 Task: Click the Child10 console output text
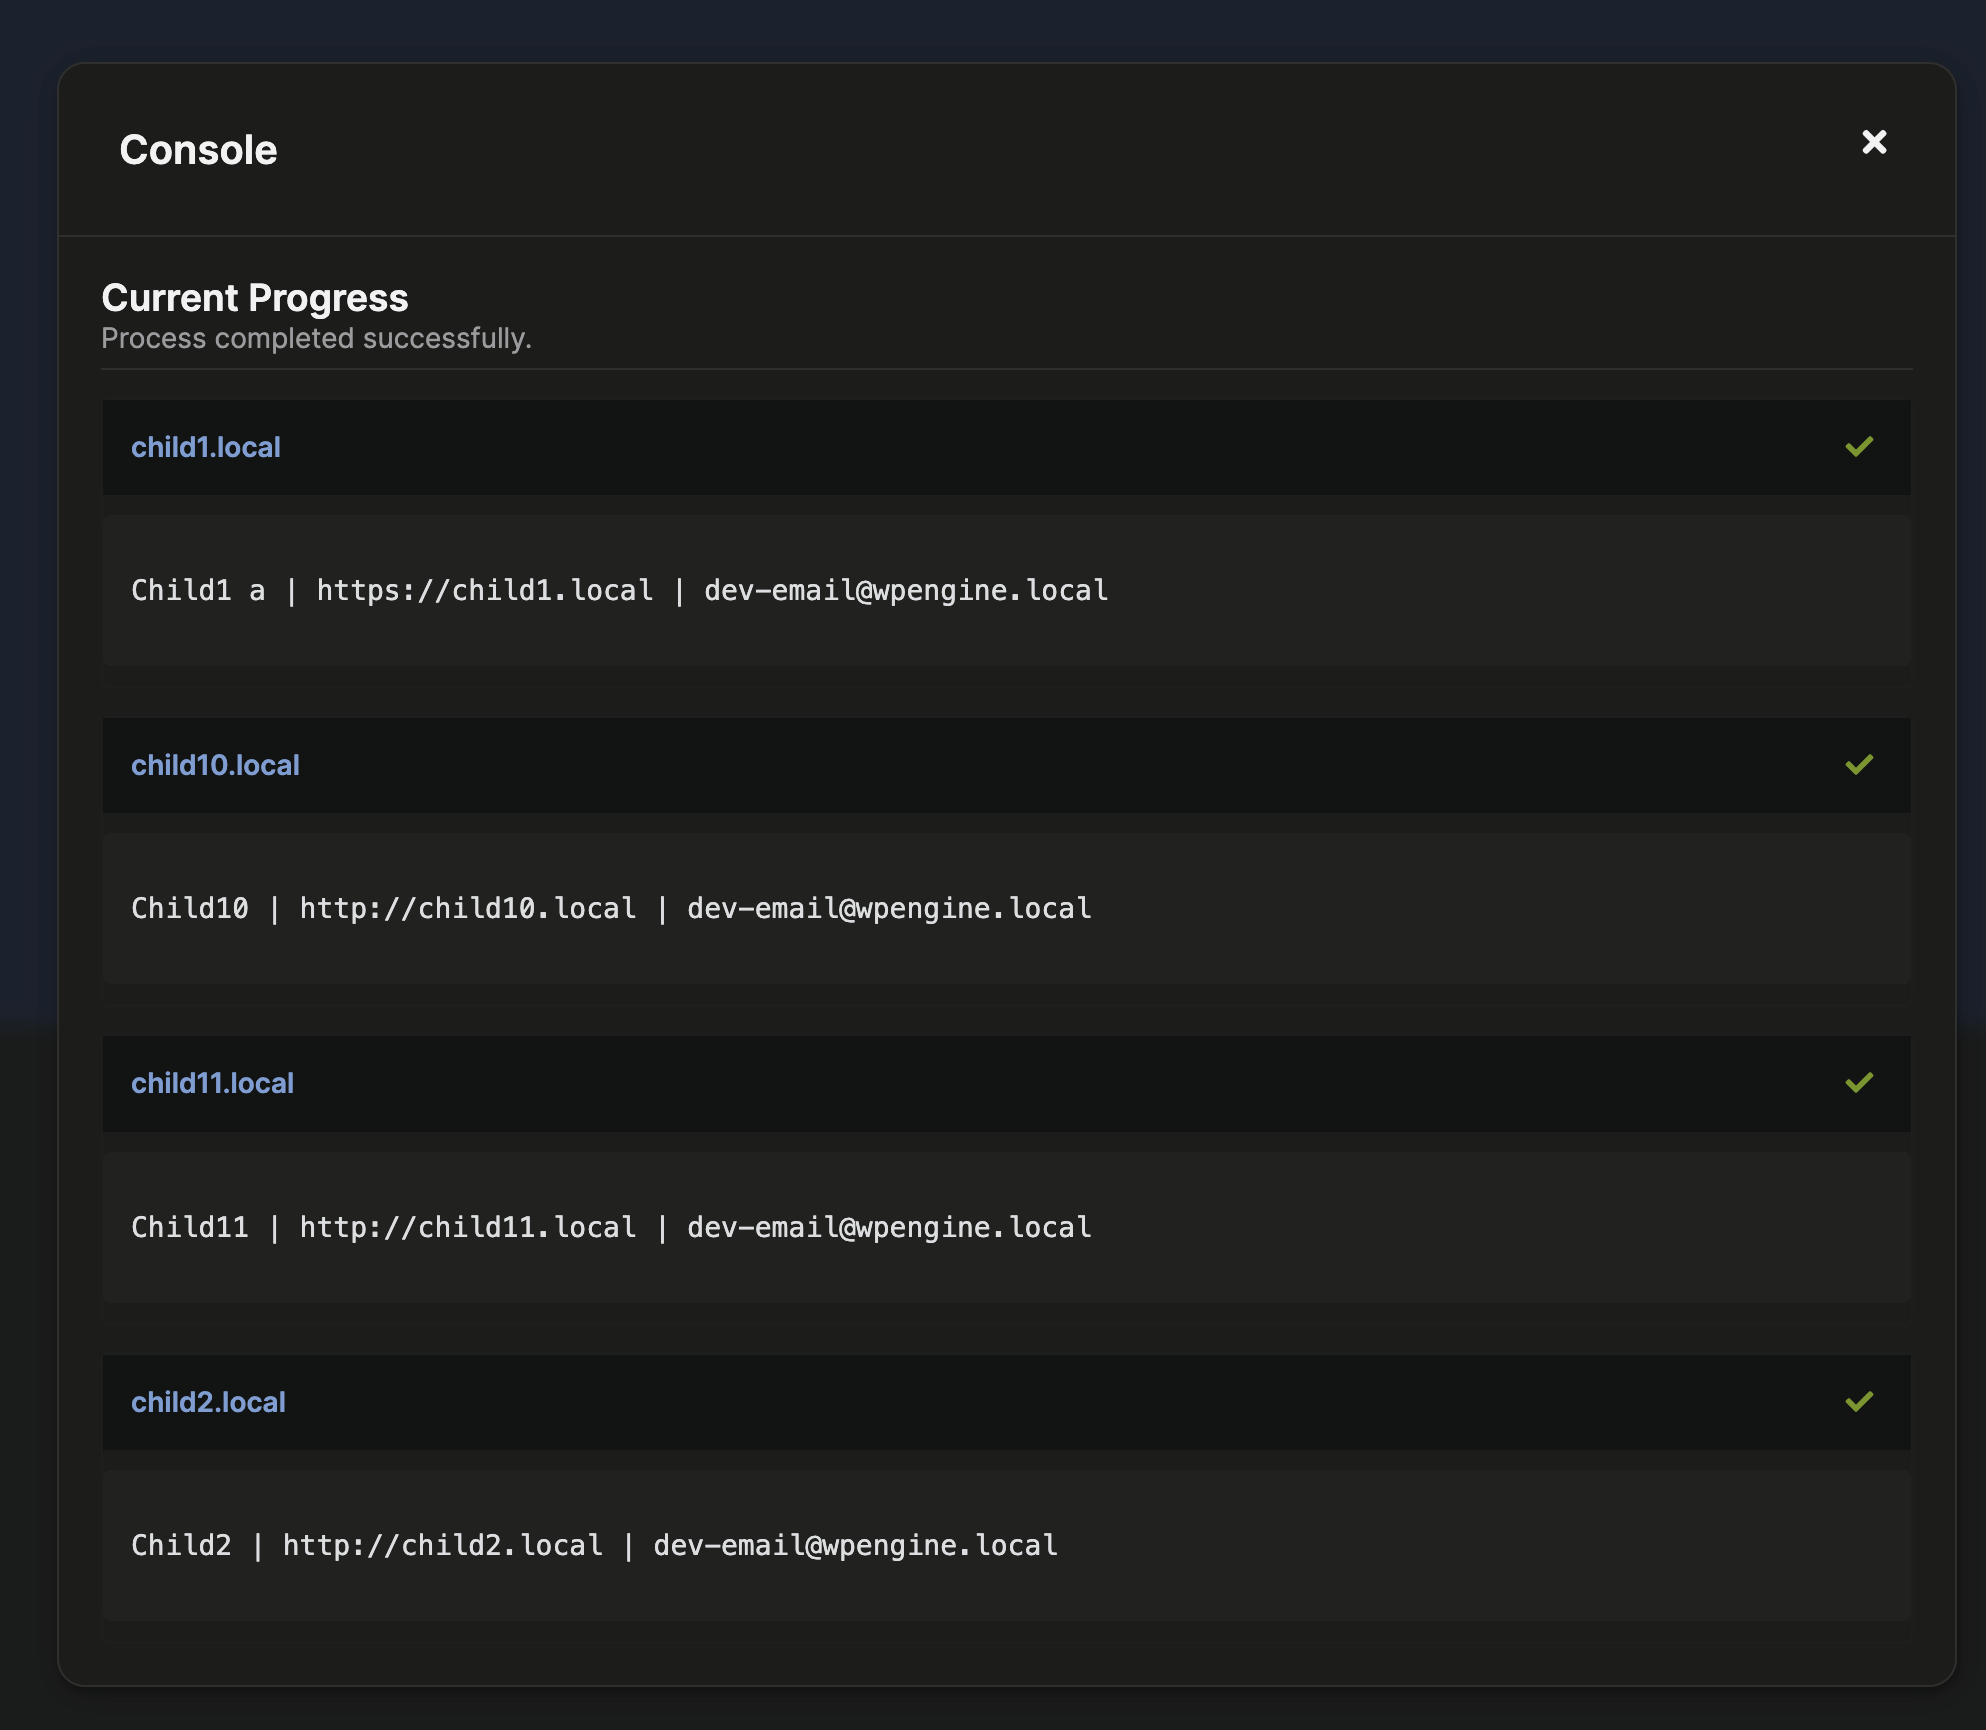pyautogui.click(x=611, y=908)
